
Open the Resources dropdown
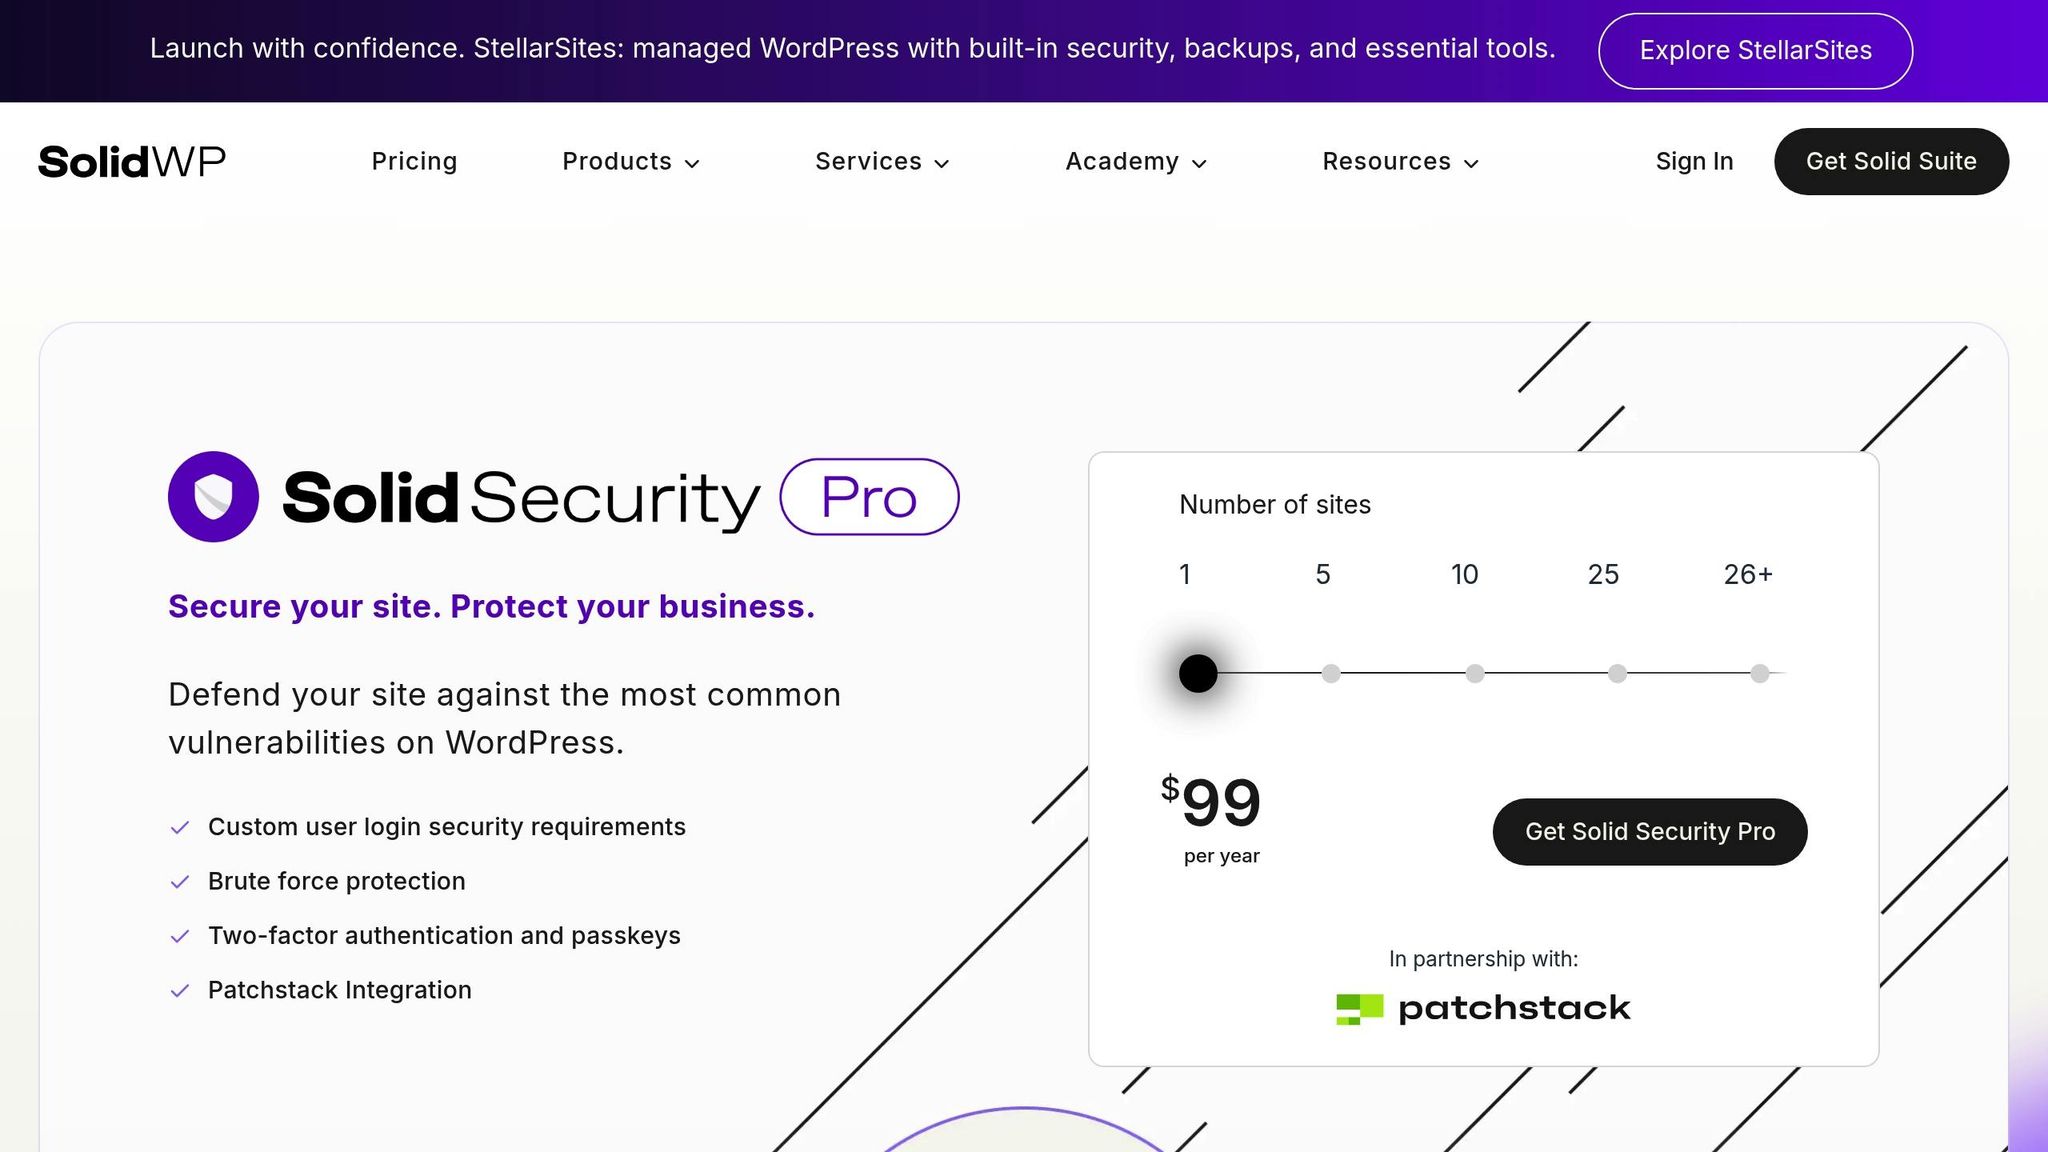1398,161
